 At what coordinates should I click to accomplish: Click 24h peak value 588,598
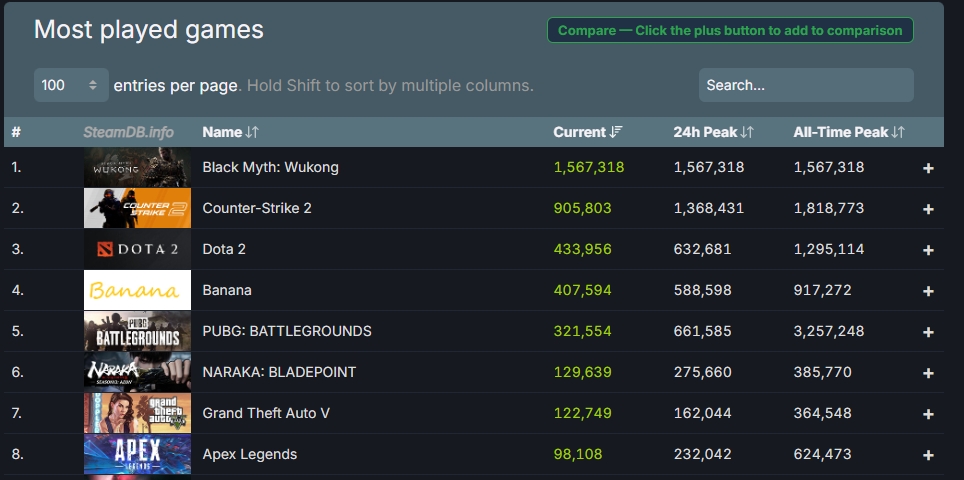tap(703, 290)
